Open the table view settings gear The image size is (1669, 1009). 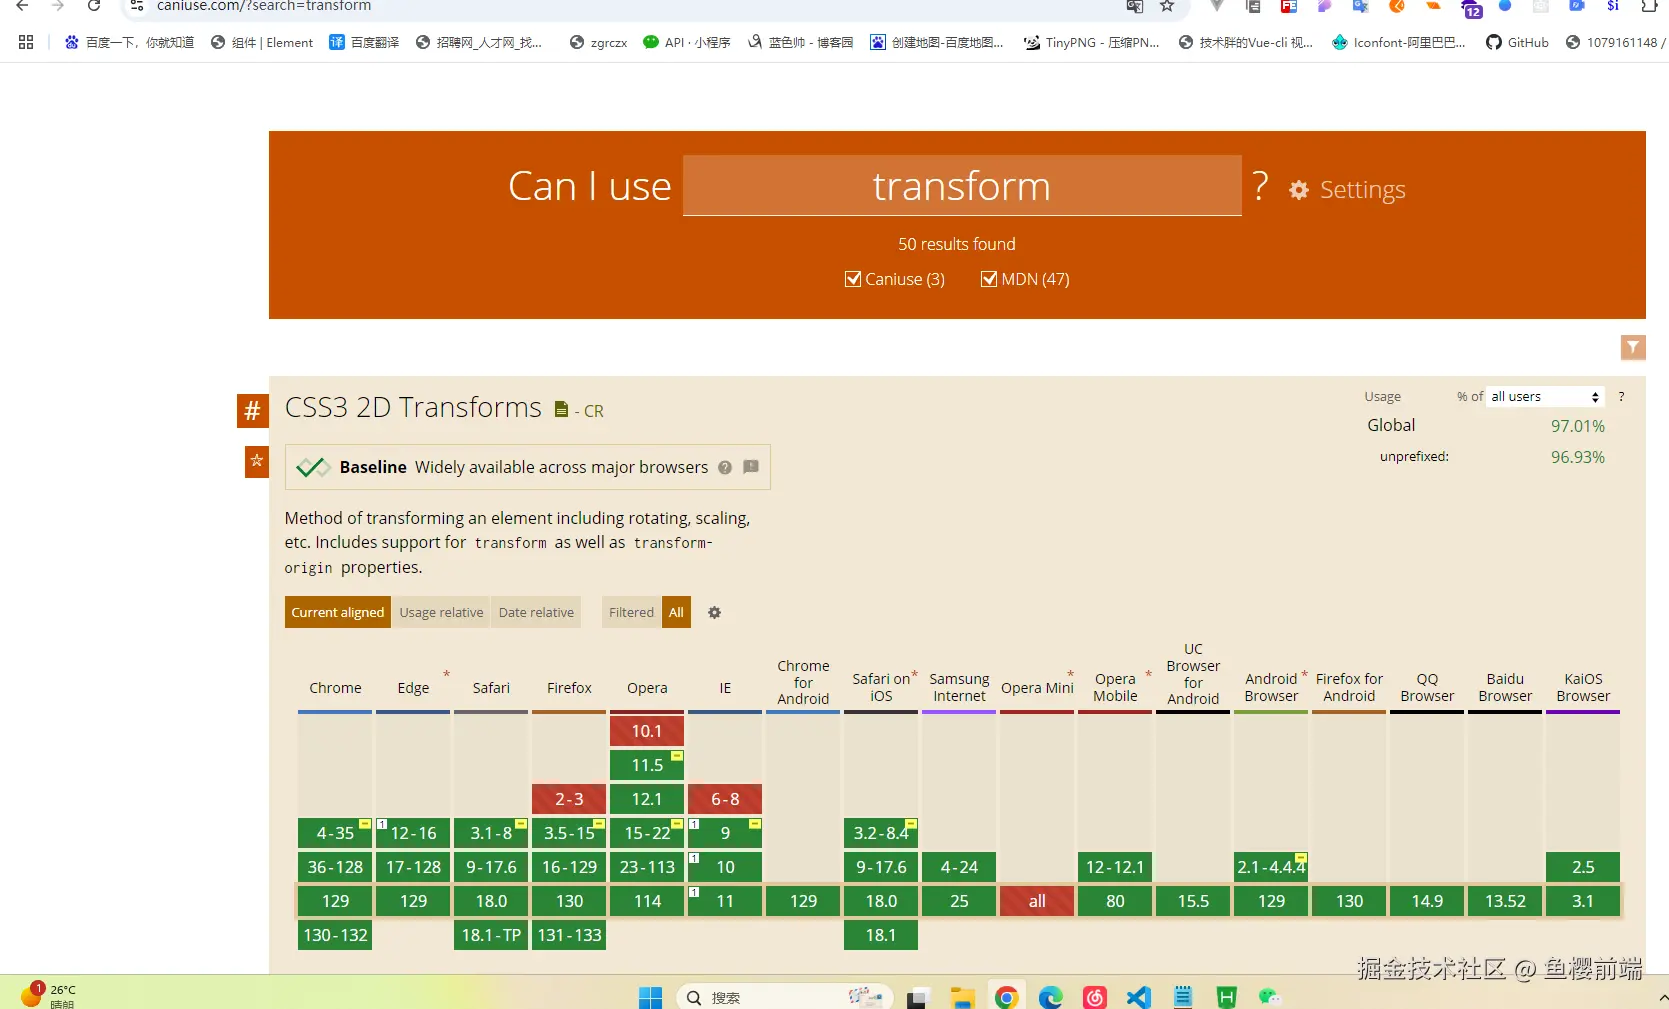[x=714, y=613]
